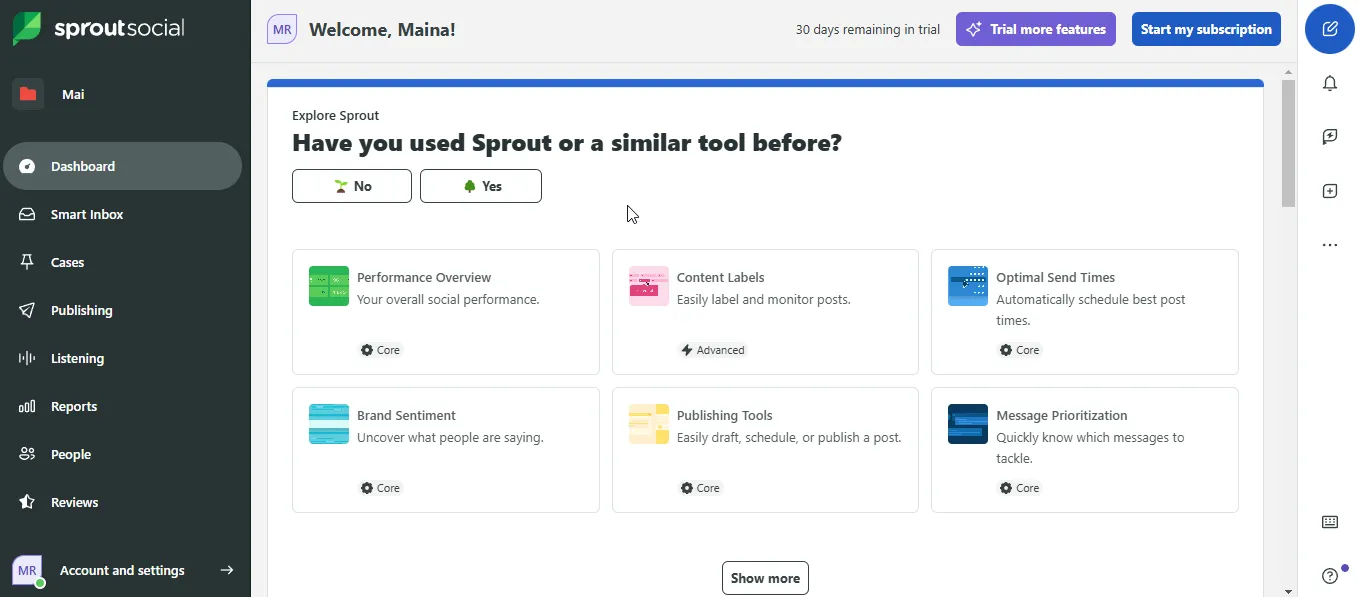Click the Advanced tag on Content Labels
The image size is (1359, 597).
(713, 350)
